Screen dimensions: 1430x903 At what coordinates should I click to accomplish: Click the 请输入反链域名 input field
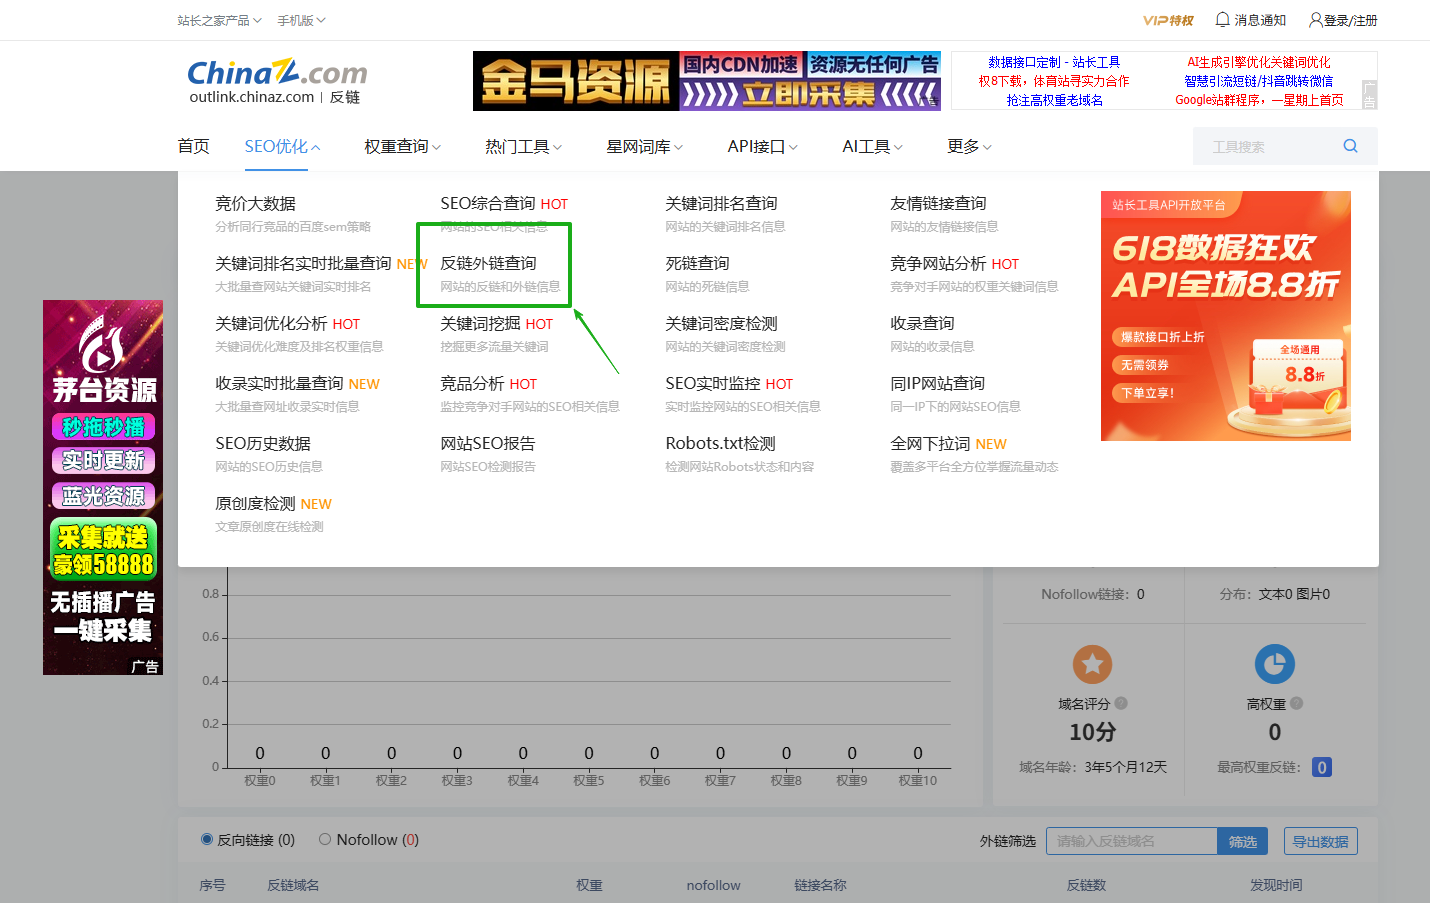tap(1130, 841)
